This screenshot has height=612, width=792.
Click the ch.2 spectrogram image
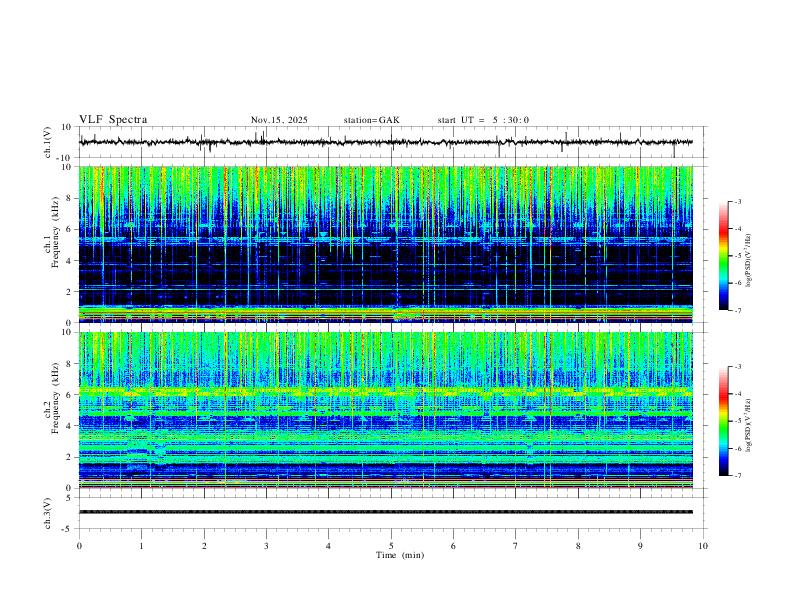point(386,410)
